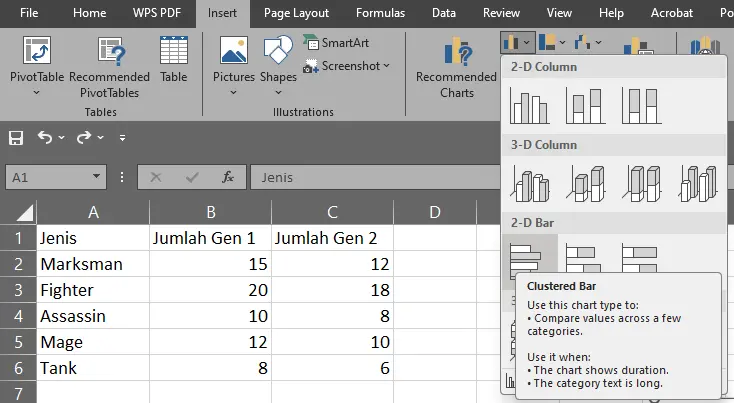
Task: Click the Insert Hierarchy Chart icon
Action: 547,43
